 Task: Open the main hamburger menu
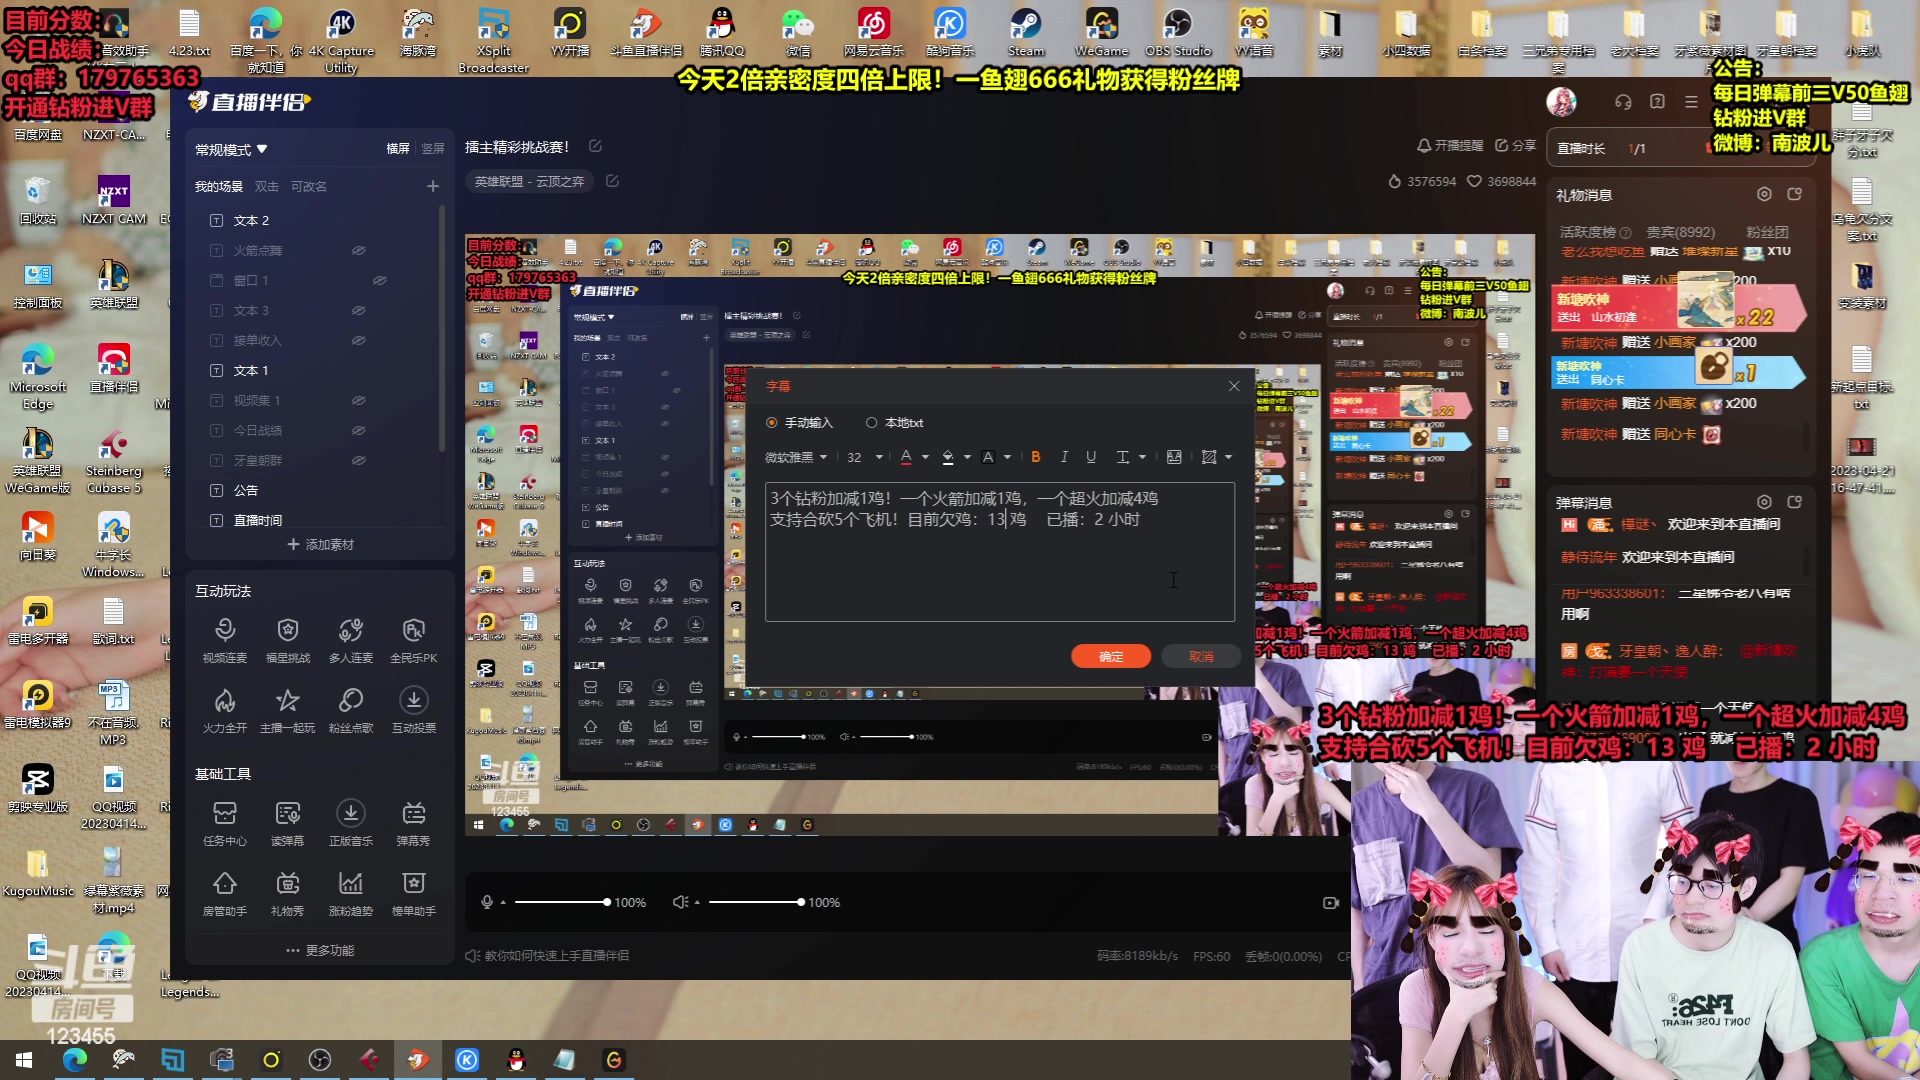(1691, 102)
